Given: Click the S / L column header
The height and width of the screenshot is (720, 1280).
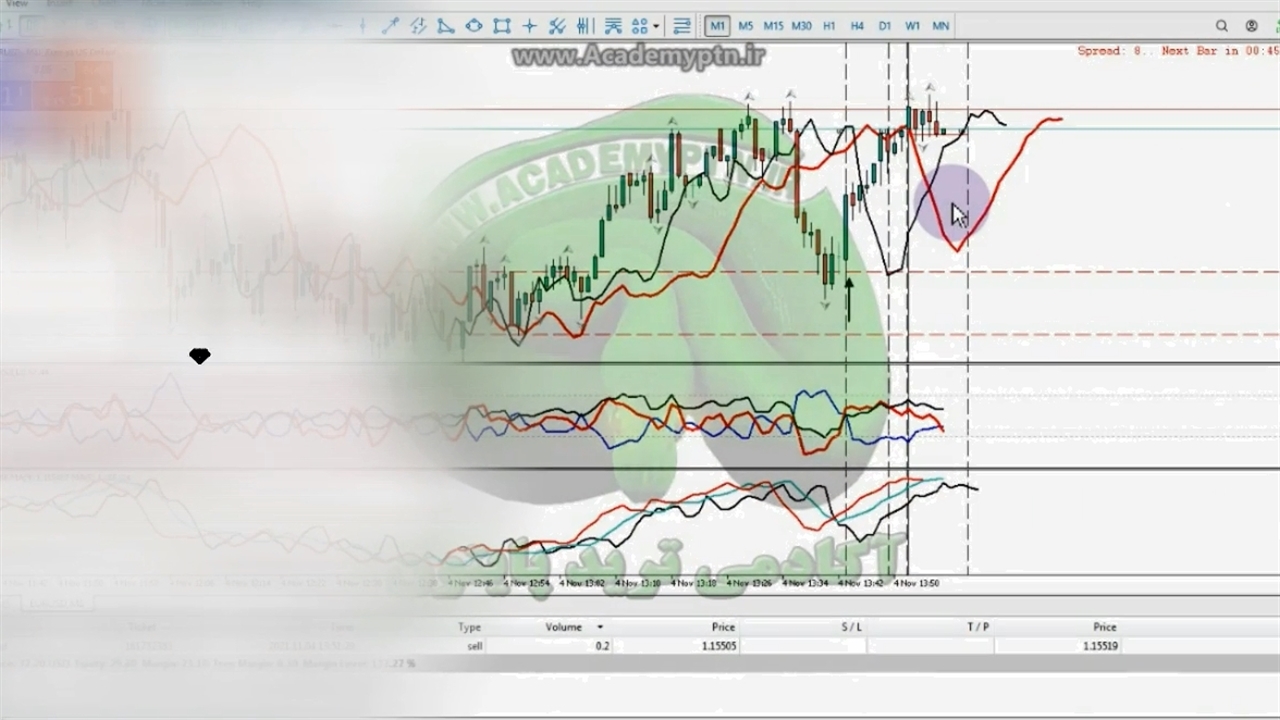Looking at the screenshot, I should click(851, 627).
